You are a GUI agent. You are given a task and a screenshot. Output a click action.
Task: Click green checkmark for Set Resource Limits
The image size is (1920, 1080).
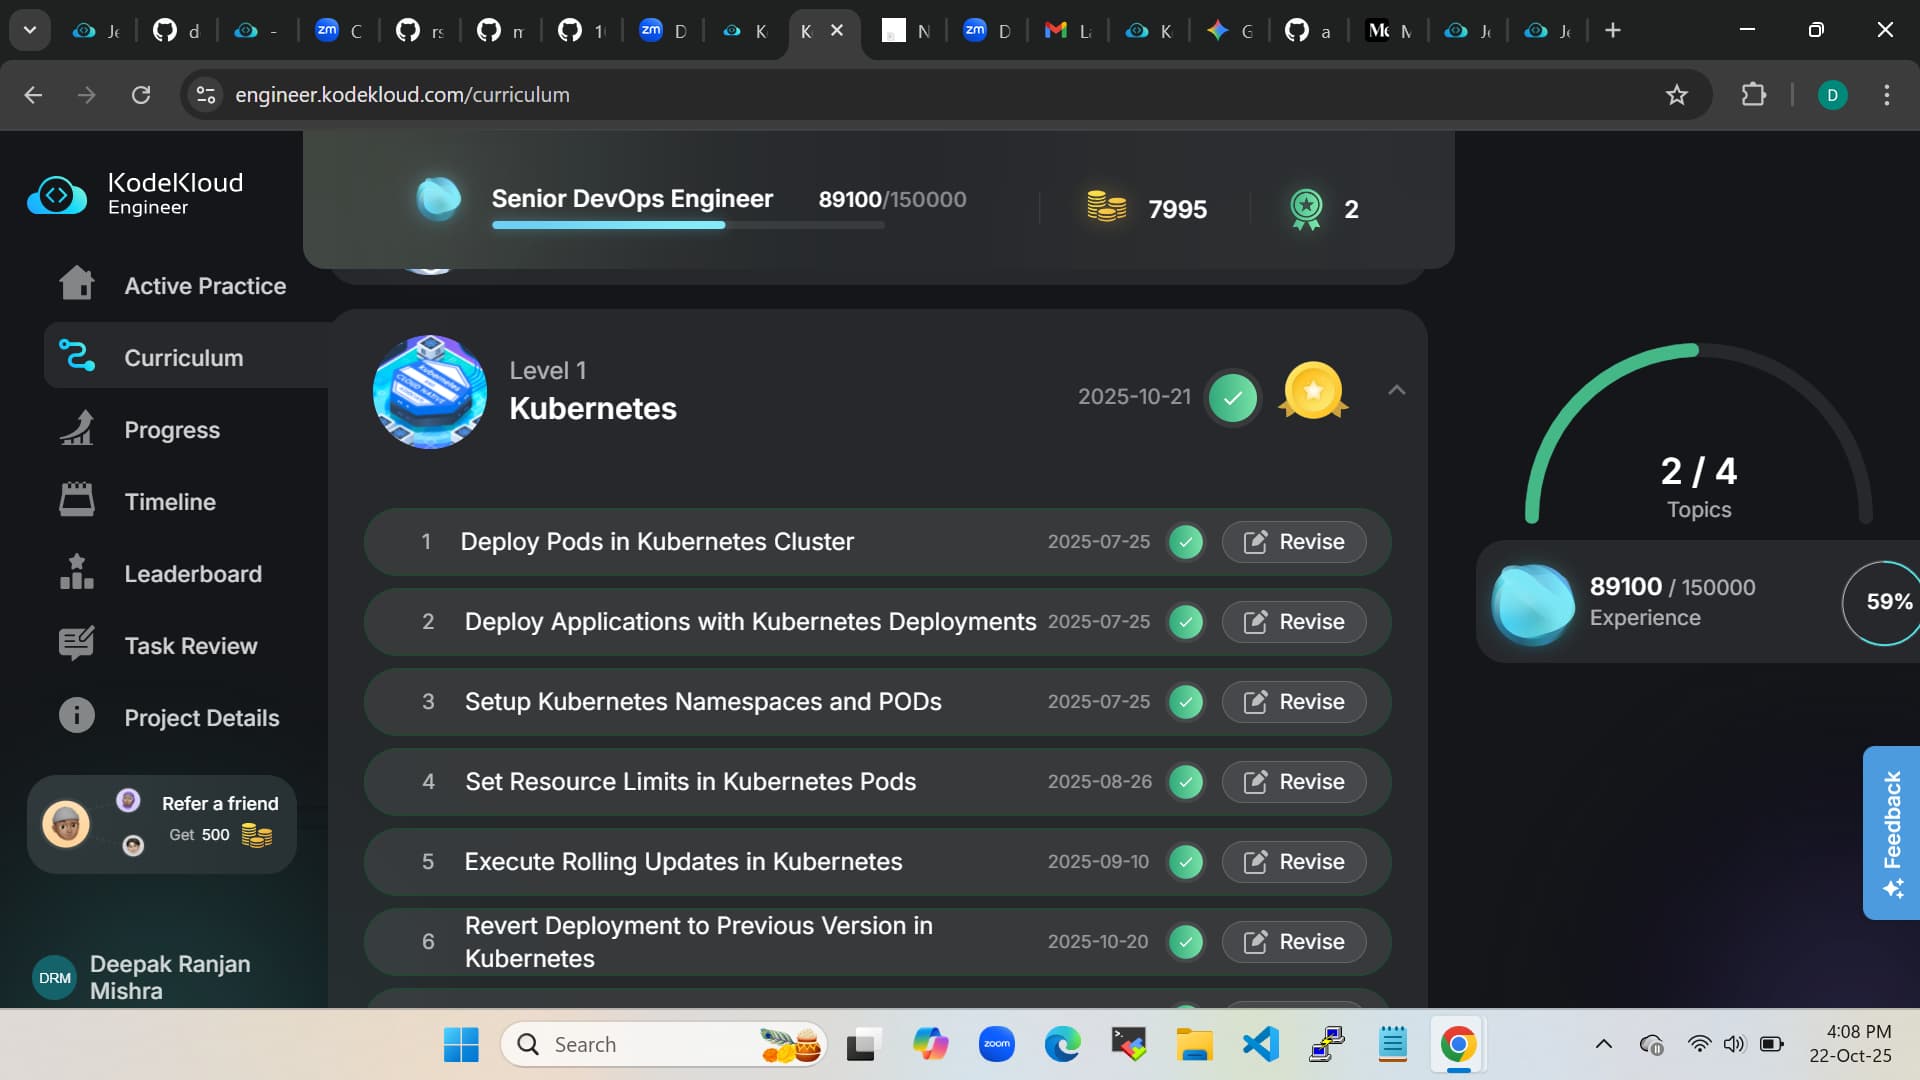[x=1186, y=782]
